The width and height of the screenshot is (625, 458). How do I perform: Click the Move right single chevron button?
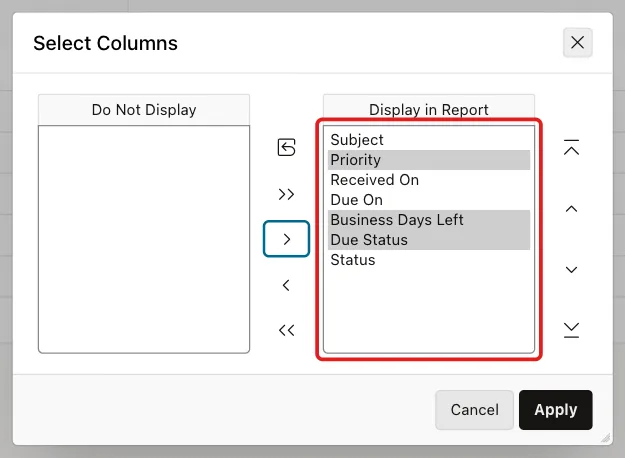[x=286, y=239]
